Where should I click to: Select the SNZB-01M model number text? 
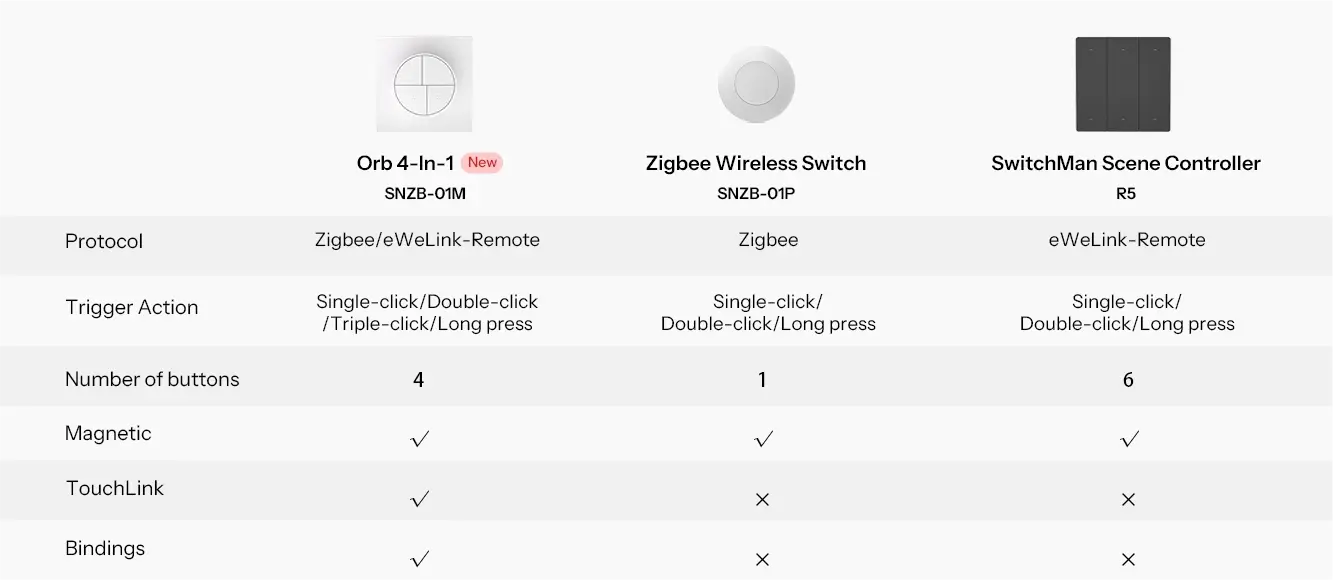[425, 193]
